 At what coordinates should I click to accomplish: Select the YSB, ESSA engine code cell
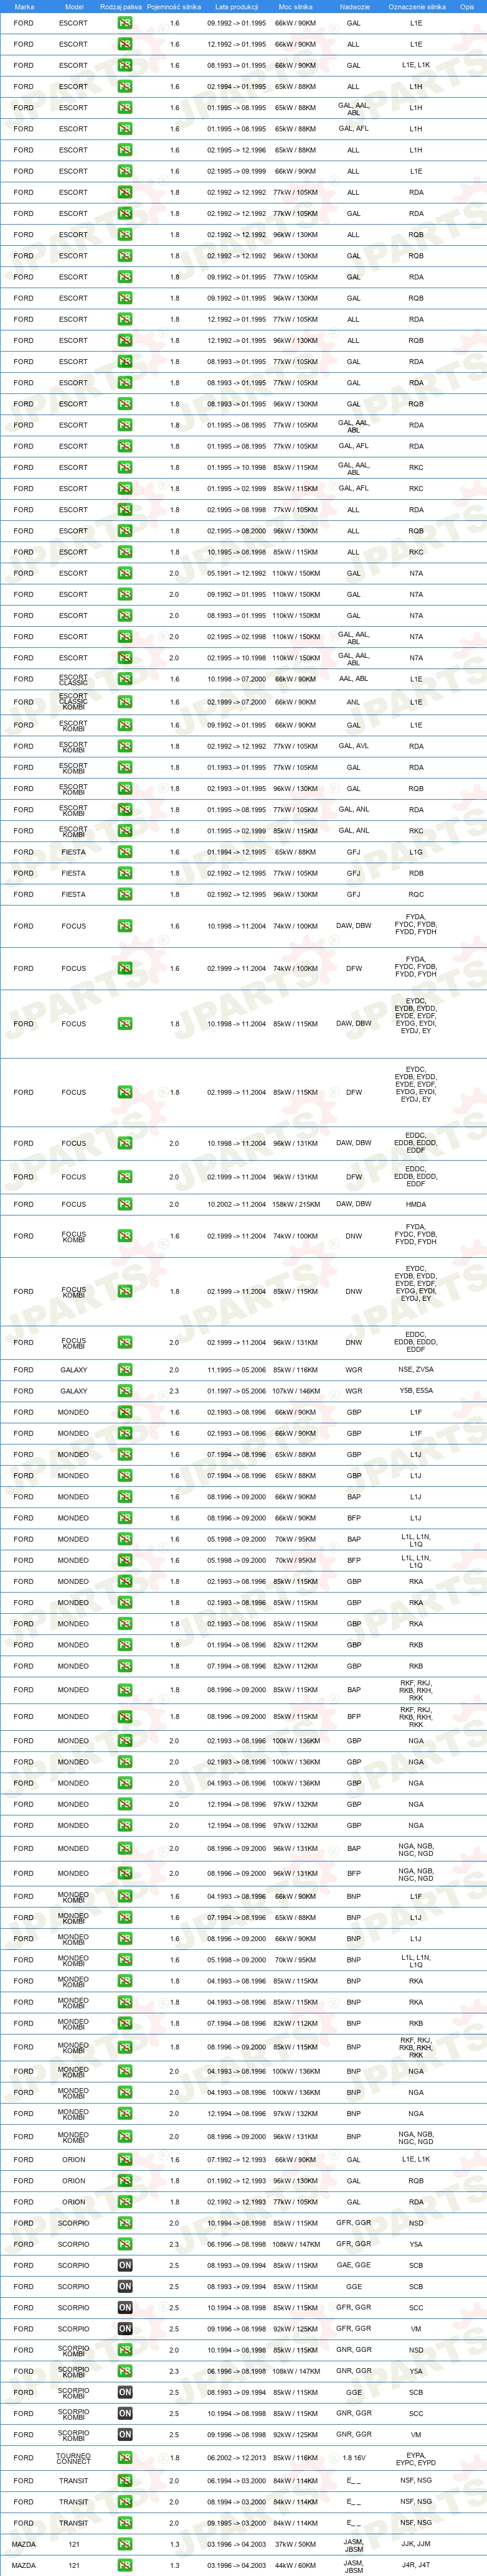416,1391
